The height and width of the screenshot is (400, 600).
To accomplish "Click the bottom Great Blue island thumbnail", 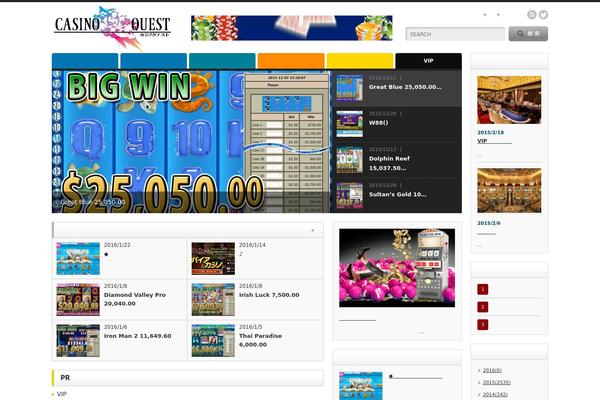I will [360, 386].
